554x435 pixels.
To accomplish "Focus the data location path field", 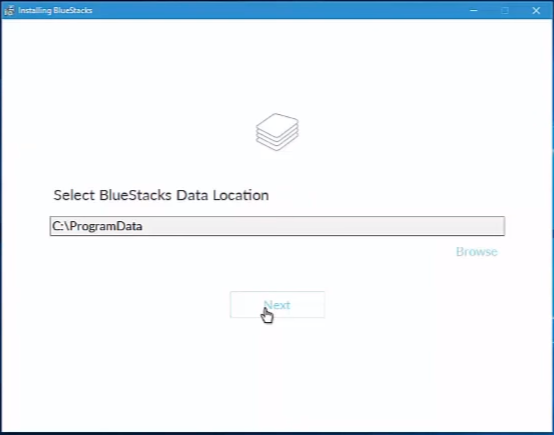I will click(277, 226).
